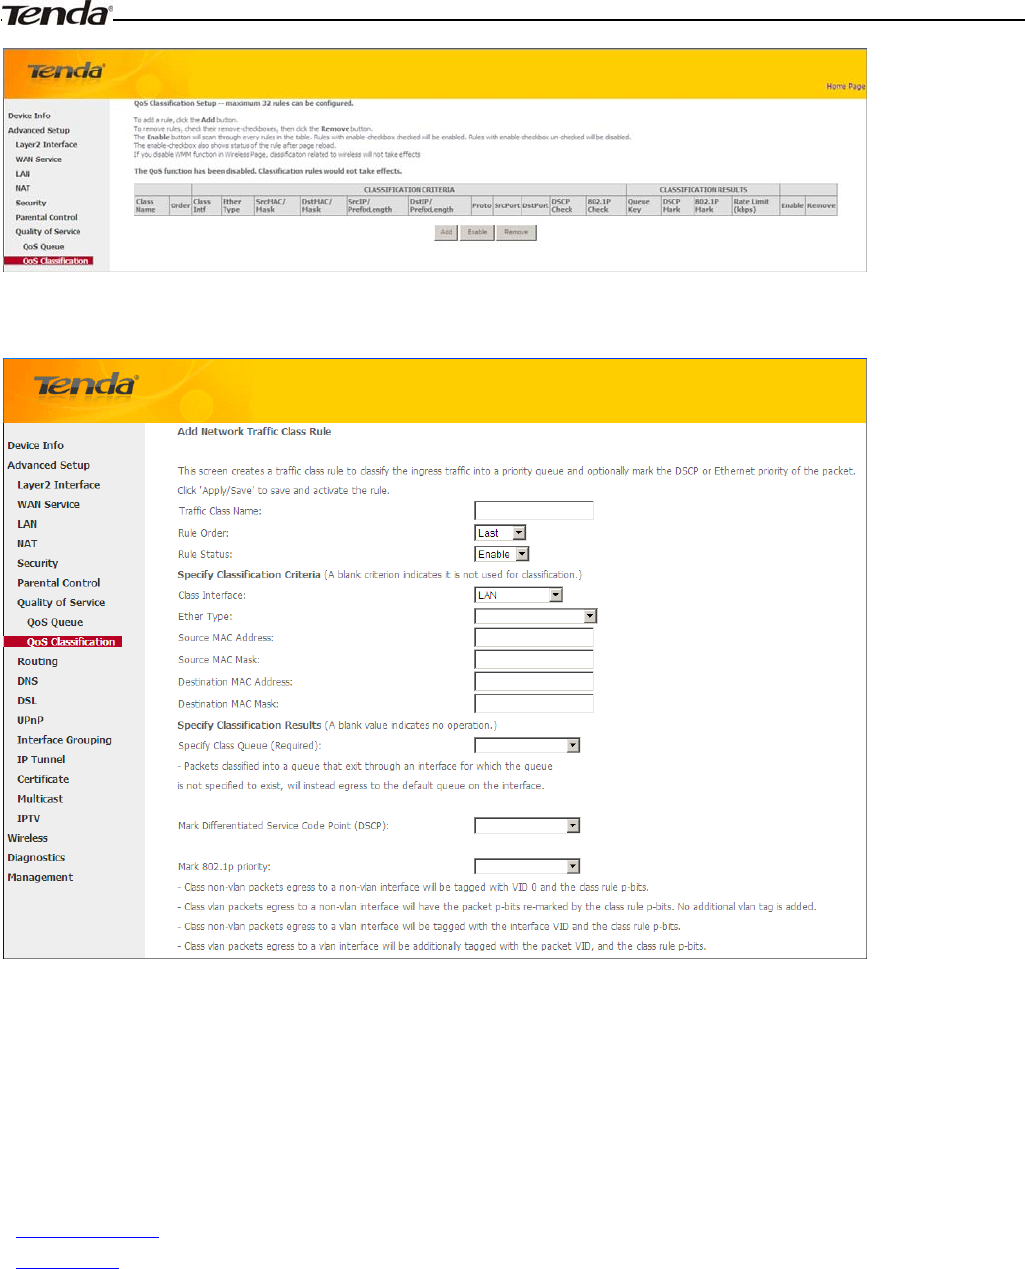Screen dimensions: 1025x1269
Task: Select Advanced Setup in the Add Rule page sidebar
Action: click(48, 466)
